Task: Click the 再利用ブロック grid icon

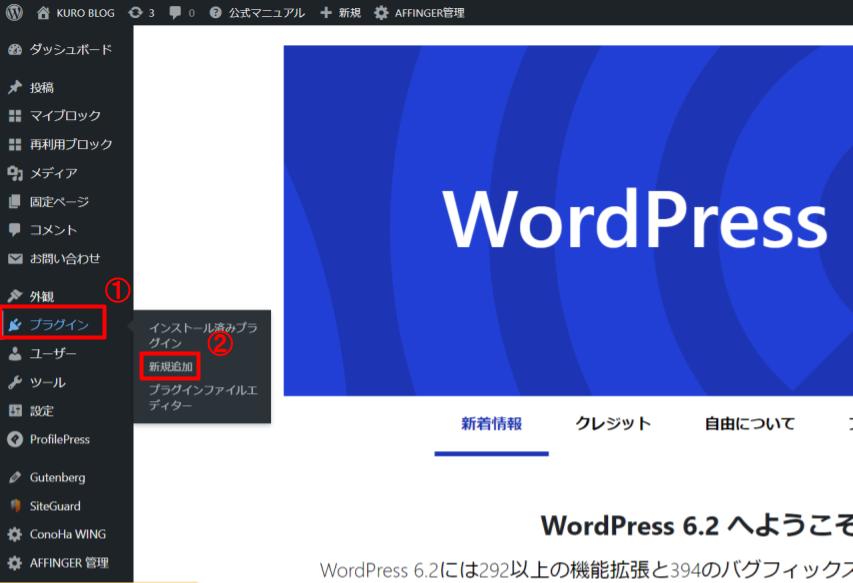Action: (x=15, y=145)
